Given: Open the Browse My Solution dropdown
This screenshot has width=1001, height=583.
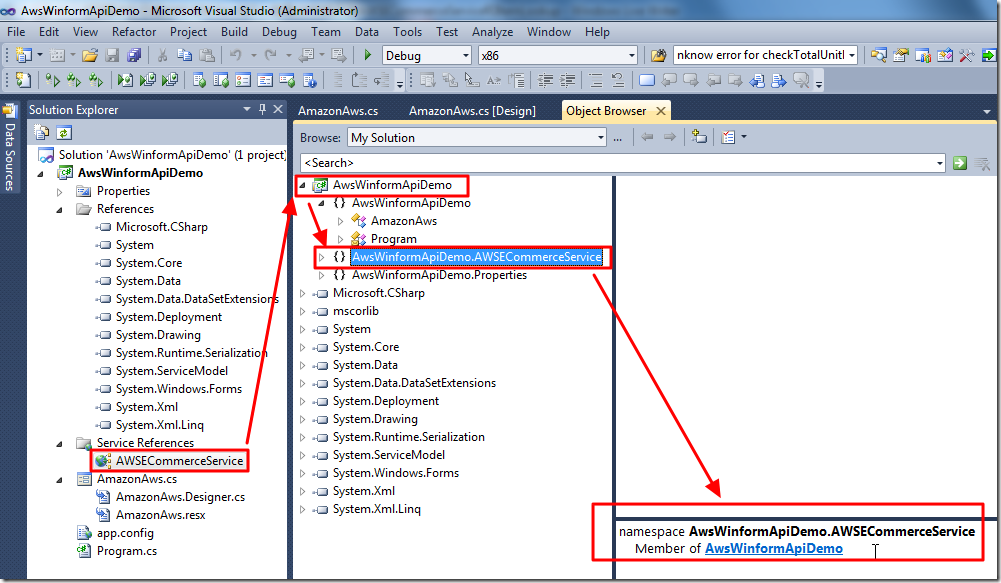Looking at the screenshot, I should 600,137.
